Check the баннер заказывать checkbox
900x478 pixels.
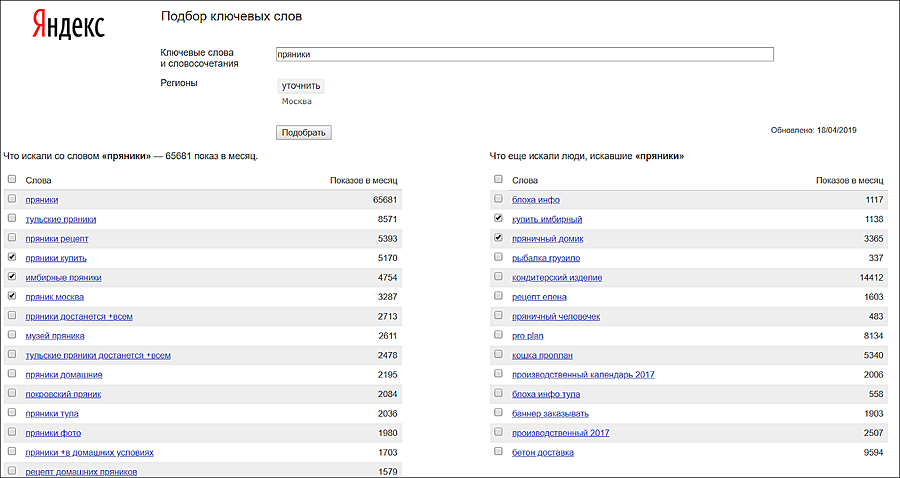pyautogui.click(x=498, y=413)
